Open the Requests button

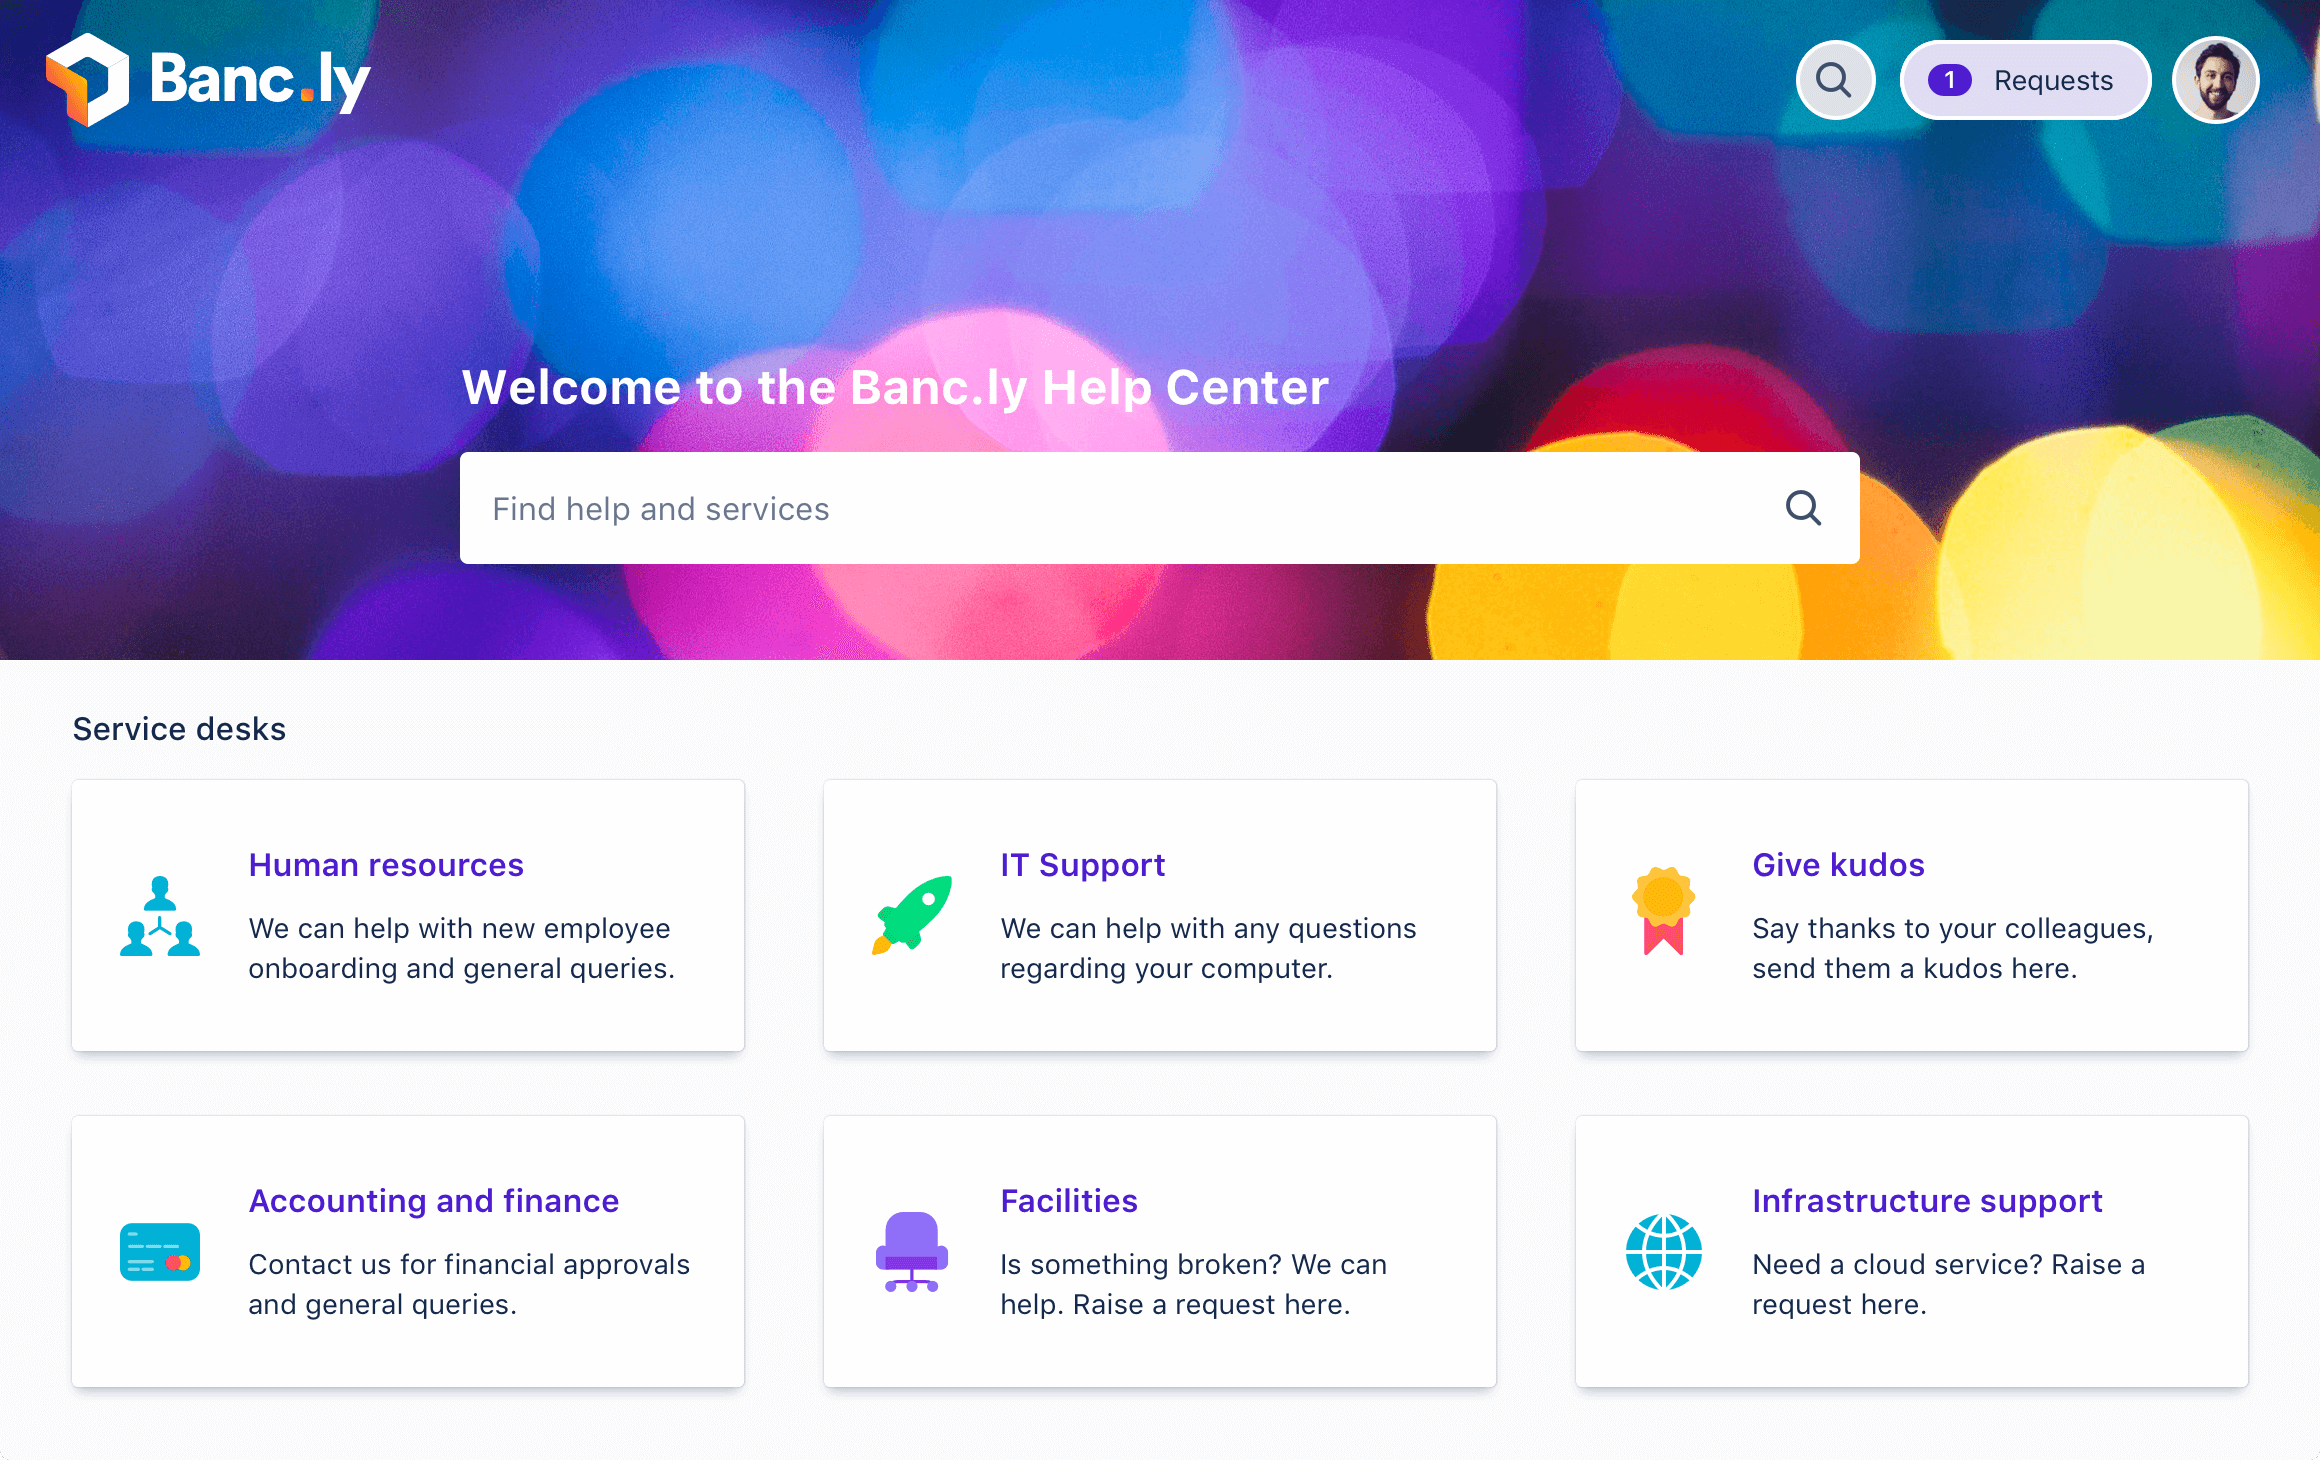pos(2025,80)
